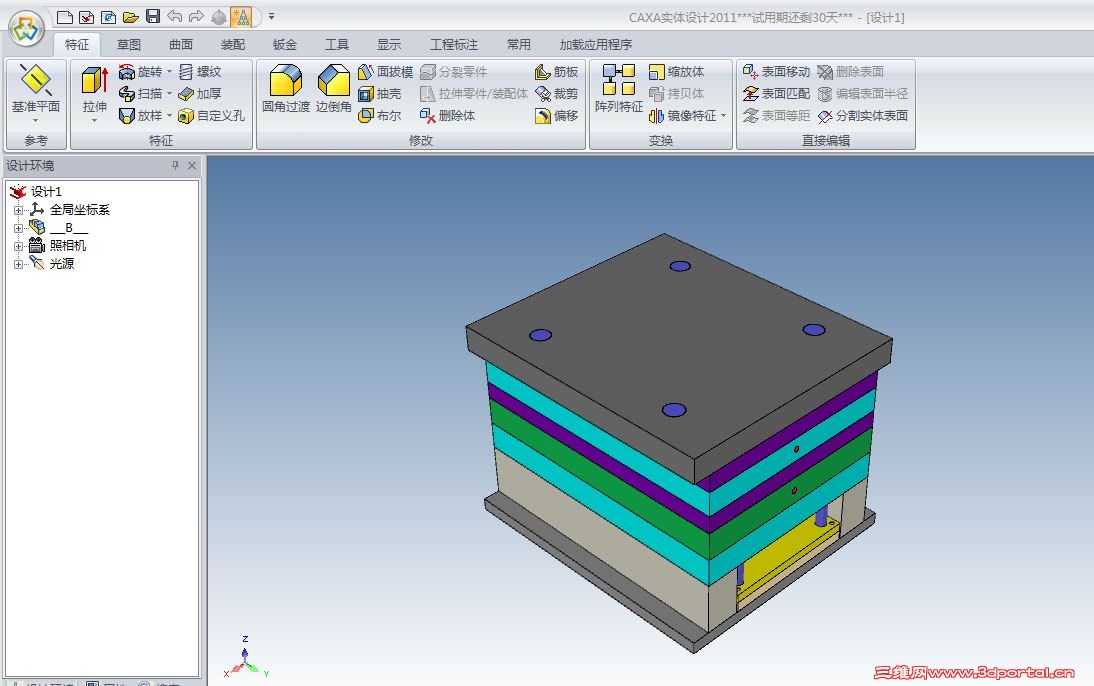This screenshot has width=1094, height=686.
Task: Undo the last action
Action: tap(174, 17)
